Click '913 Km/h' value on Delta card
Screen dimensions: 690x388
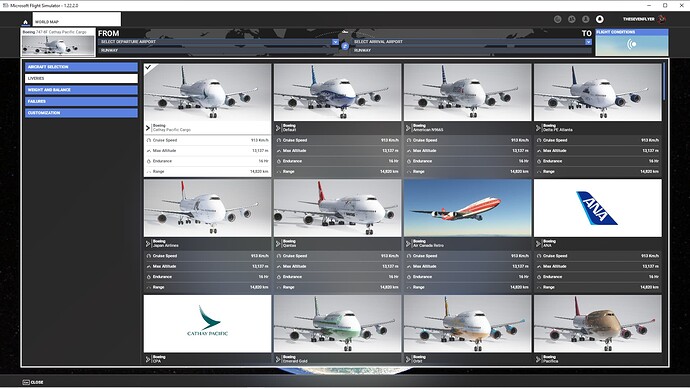(x=650, y=140)
